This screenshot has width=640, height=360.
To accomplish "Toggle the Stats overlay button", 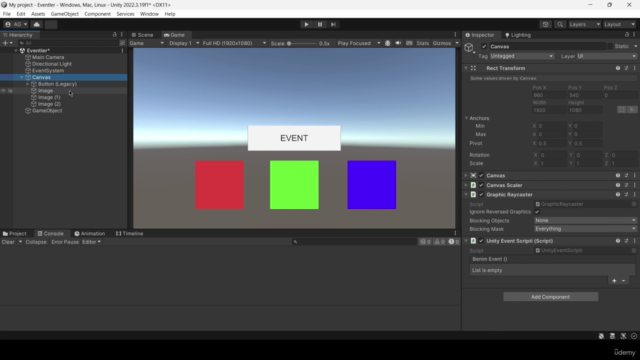I will 422,43.
